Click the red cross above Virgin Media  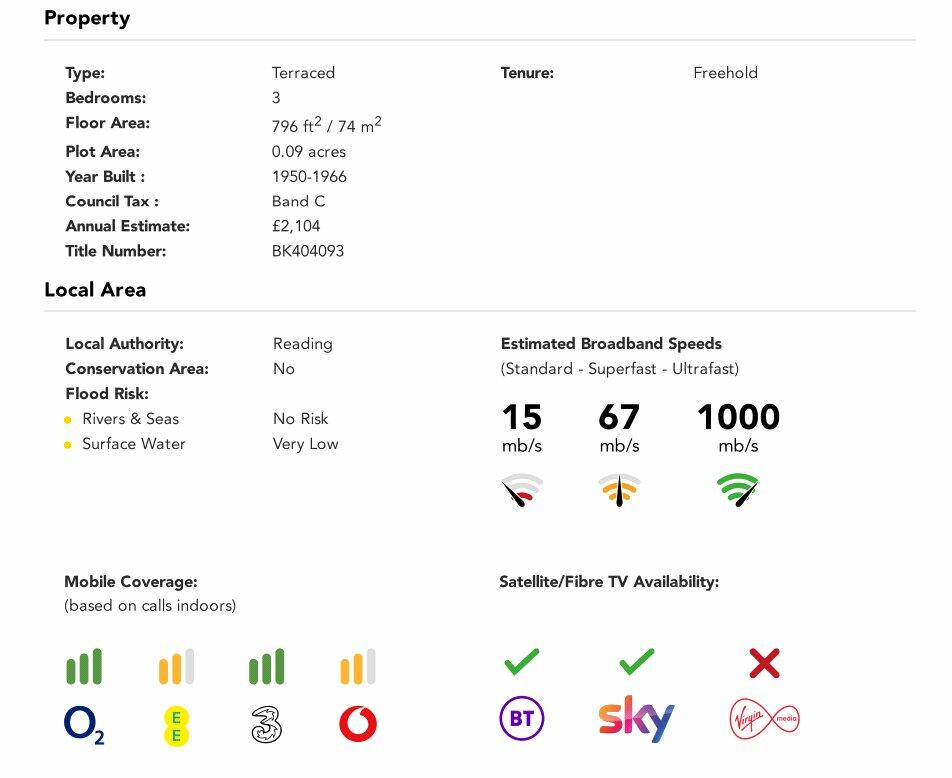pos(765,662)
